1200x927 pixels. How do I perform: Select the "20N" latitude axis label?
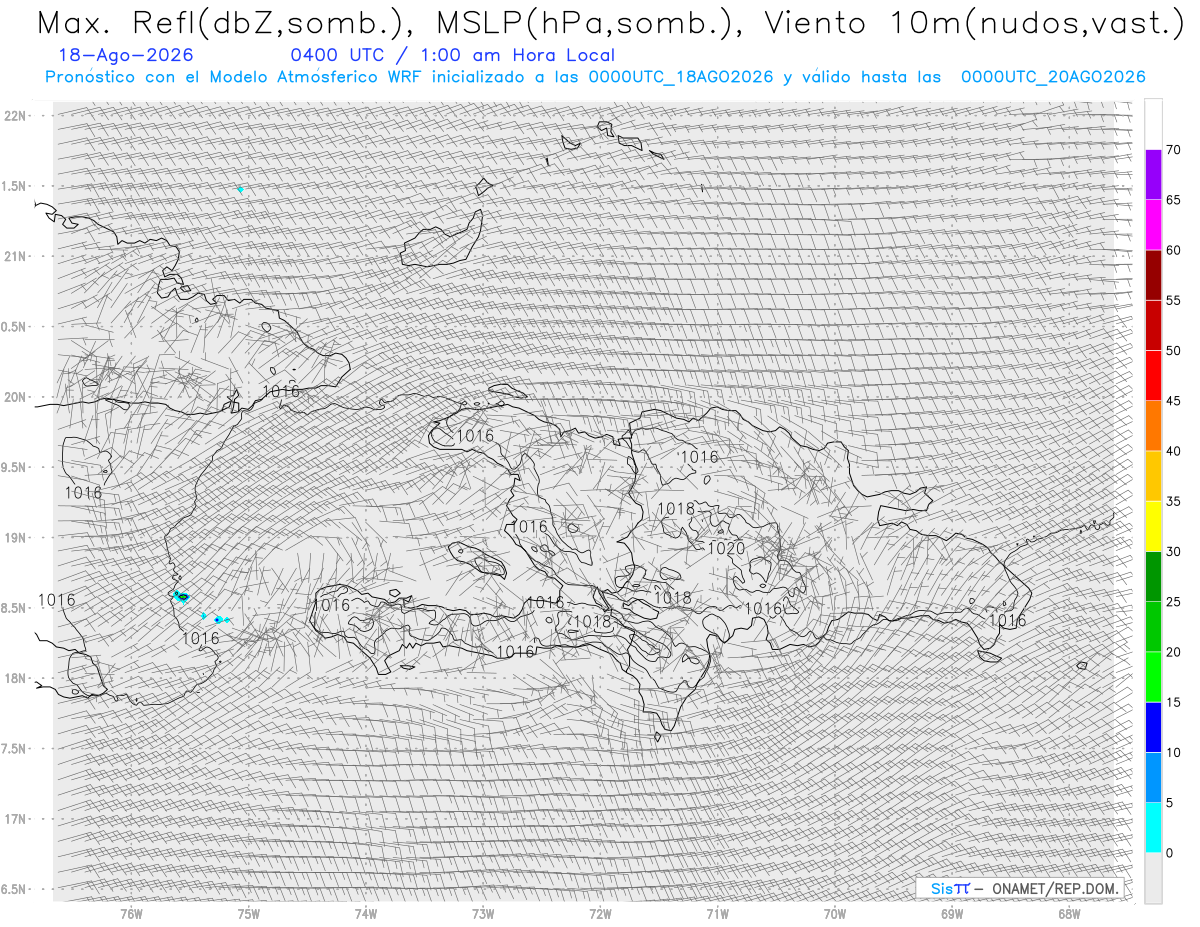pos(16,397)
